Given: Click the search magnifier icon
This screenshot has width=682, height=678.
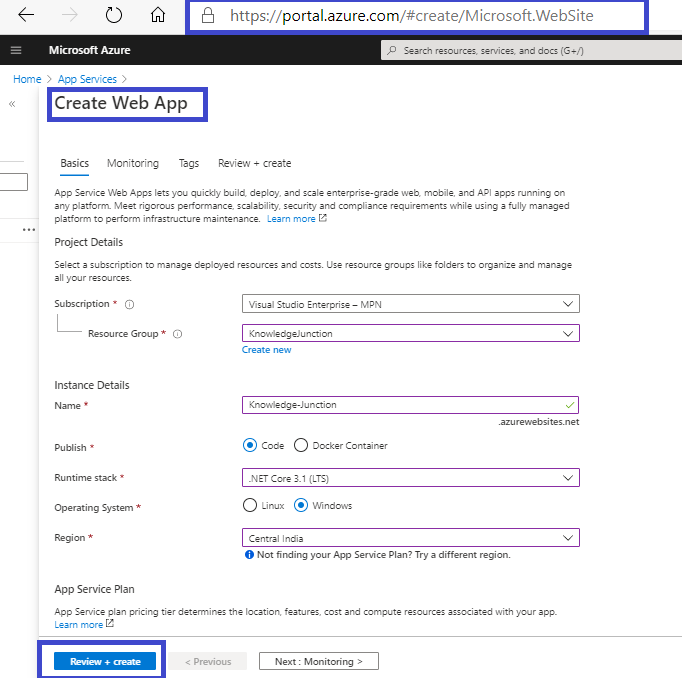Looking at the screenshot, I should click(x=392, y=50).
